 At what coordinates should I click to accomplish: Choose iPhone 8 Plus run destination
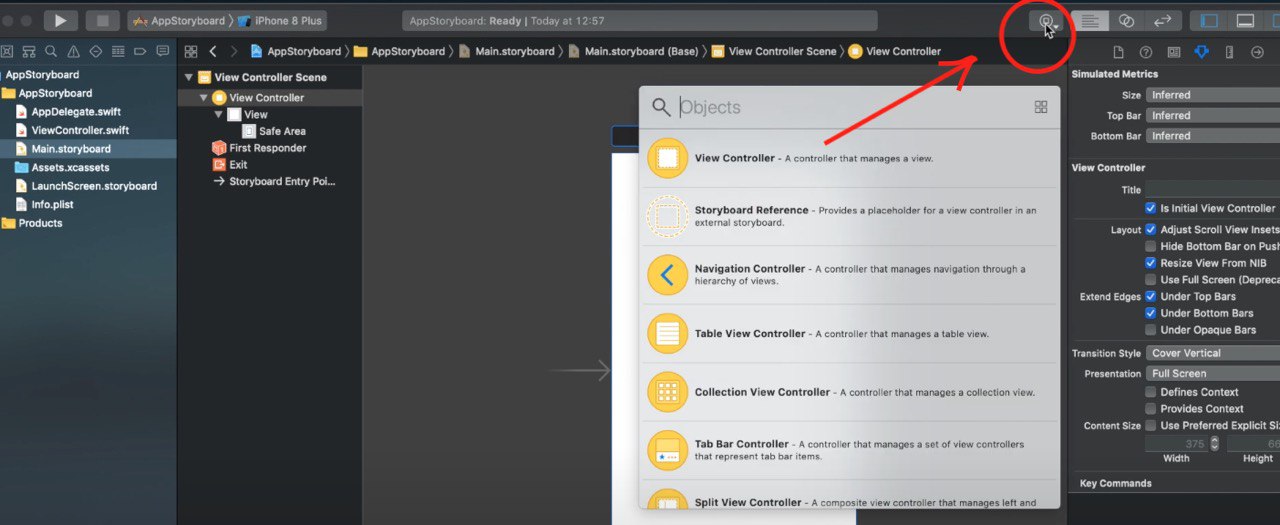279,21
